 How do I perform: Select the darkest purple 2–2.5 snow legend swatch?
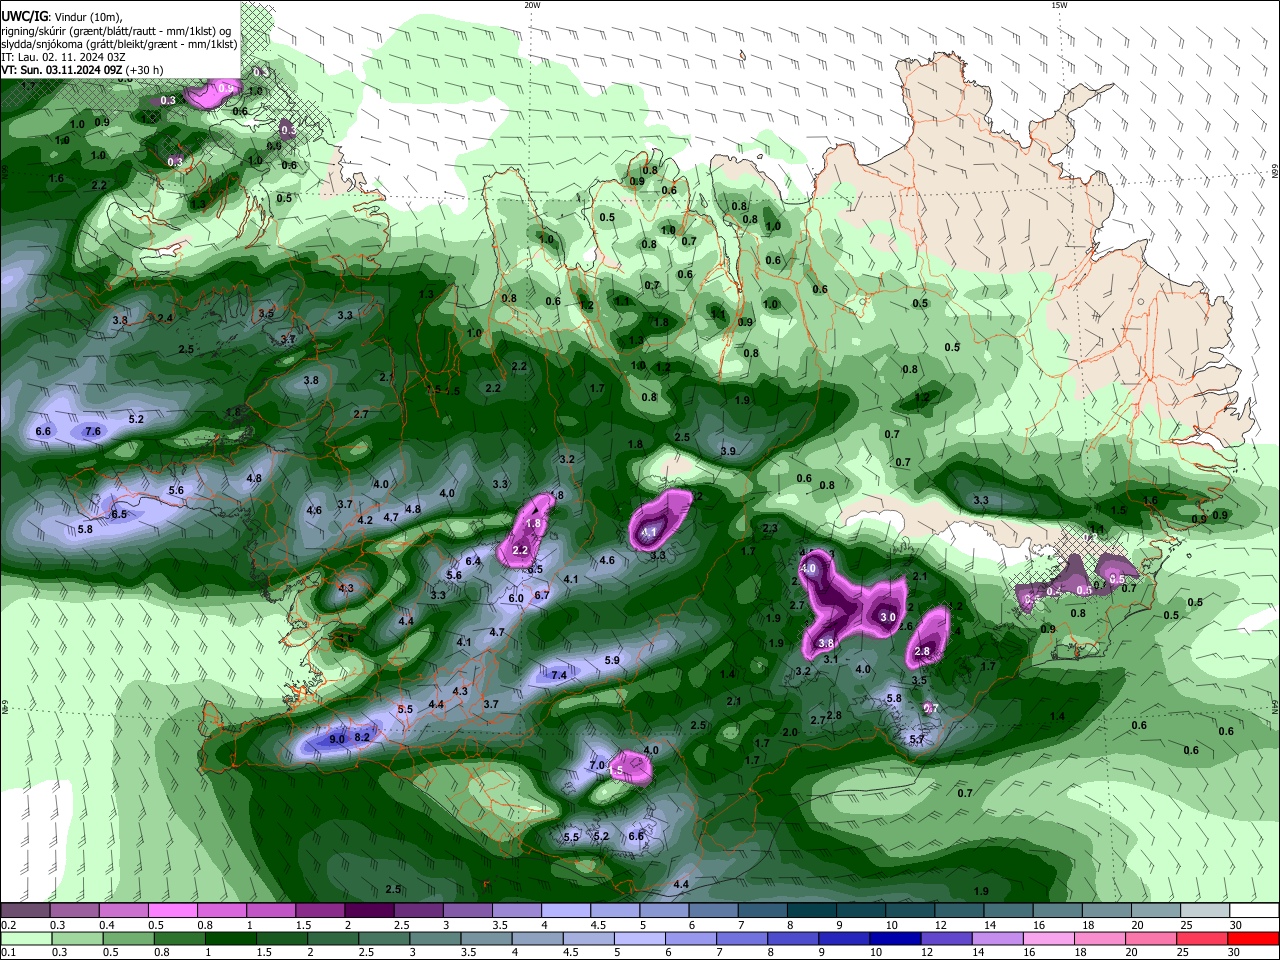369,911
